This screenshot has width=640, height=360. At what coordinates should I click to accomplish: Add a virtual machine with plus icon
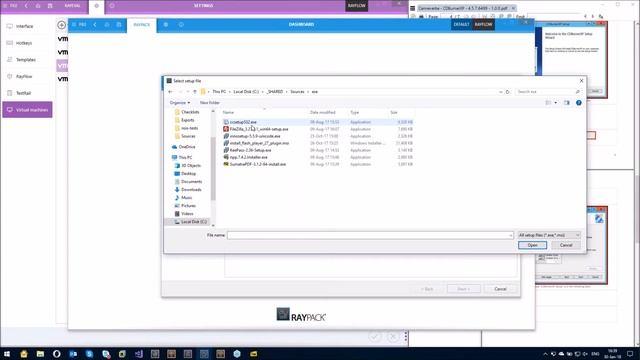click(61, 25)
